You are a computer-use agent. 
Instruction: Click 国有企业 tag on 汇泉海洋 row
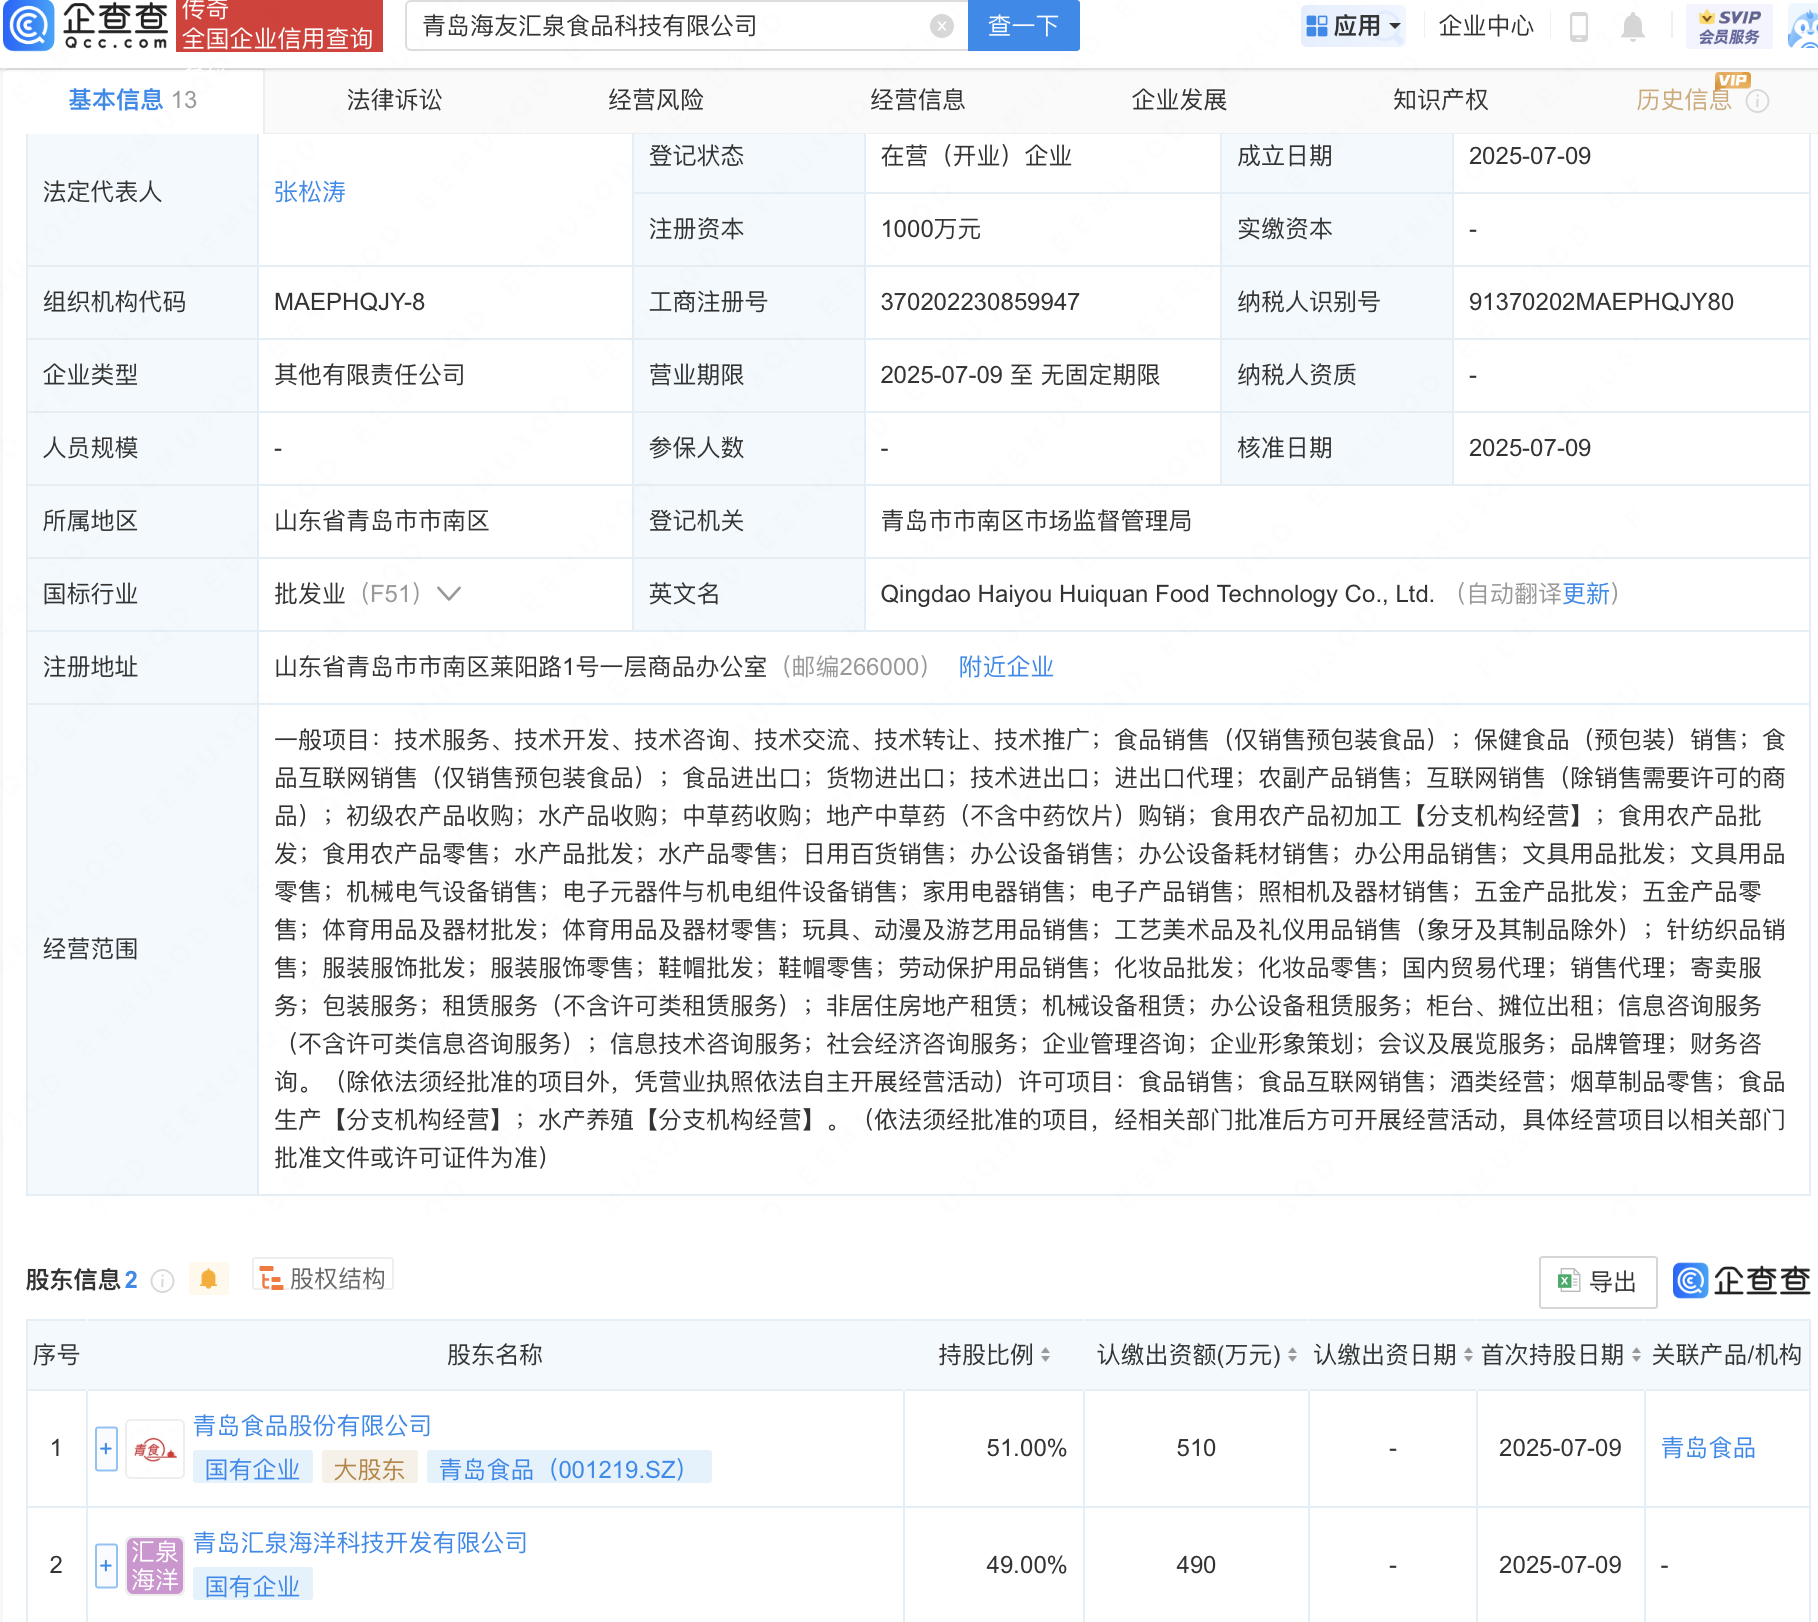(x=252, y=1586)
